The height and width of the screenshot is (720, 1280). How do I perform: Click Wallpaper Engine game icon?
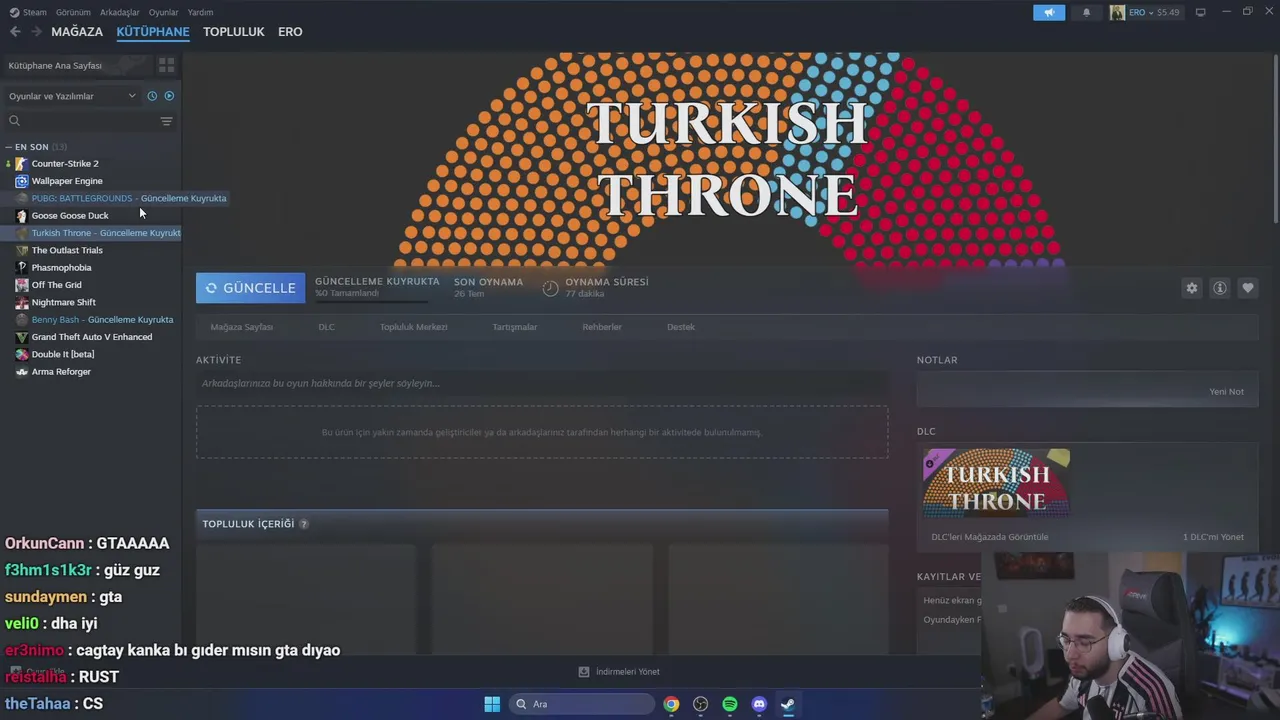pos(21,181)
